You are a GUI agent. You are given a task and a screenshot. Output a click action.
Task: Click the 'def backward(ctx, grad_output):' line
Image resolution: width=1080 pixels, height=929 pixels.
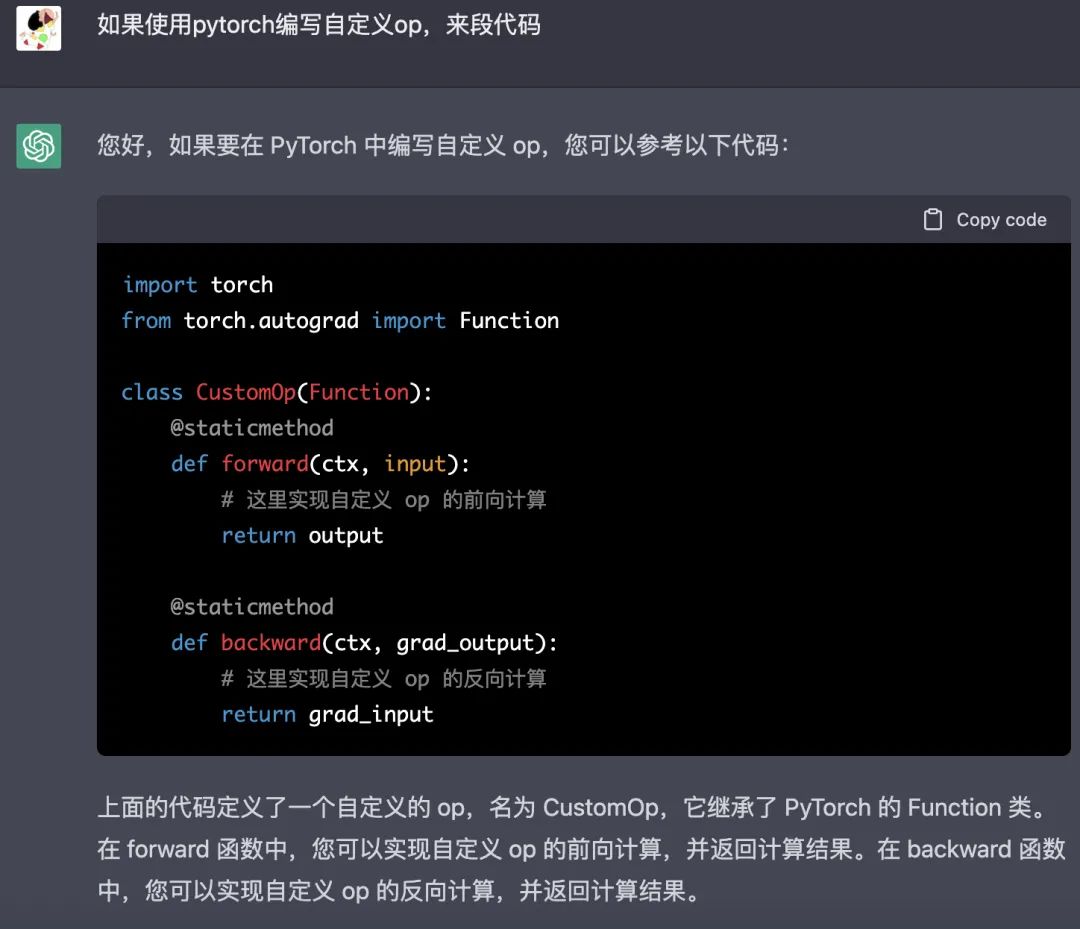[364, 643]
